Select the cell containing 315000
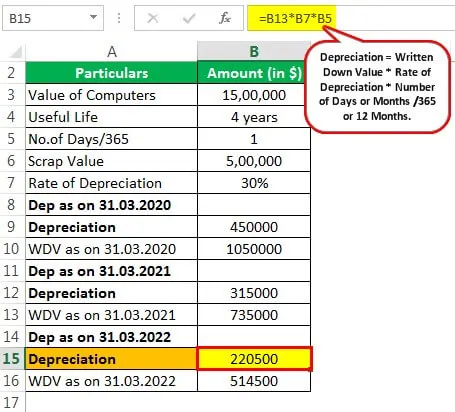The image size is (455, 412). point(254,293)
